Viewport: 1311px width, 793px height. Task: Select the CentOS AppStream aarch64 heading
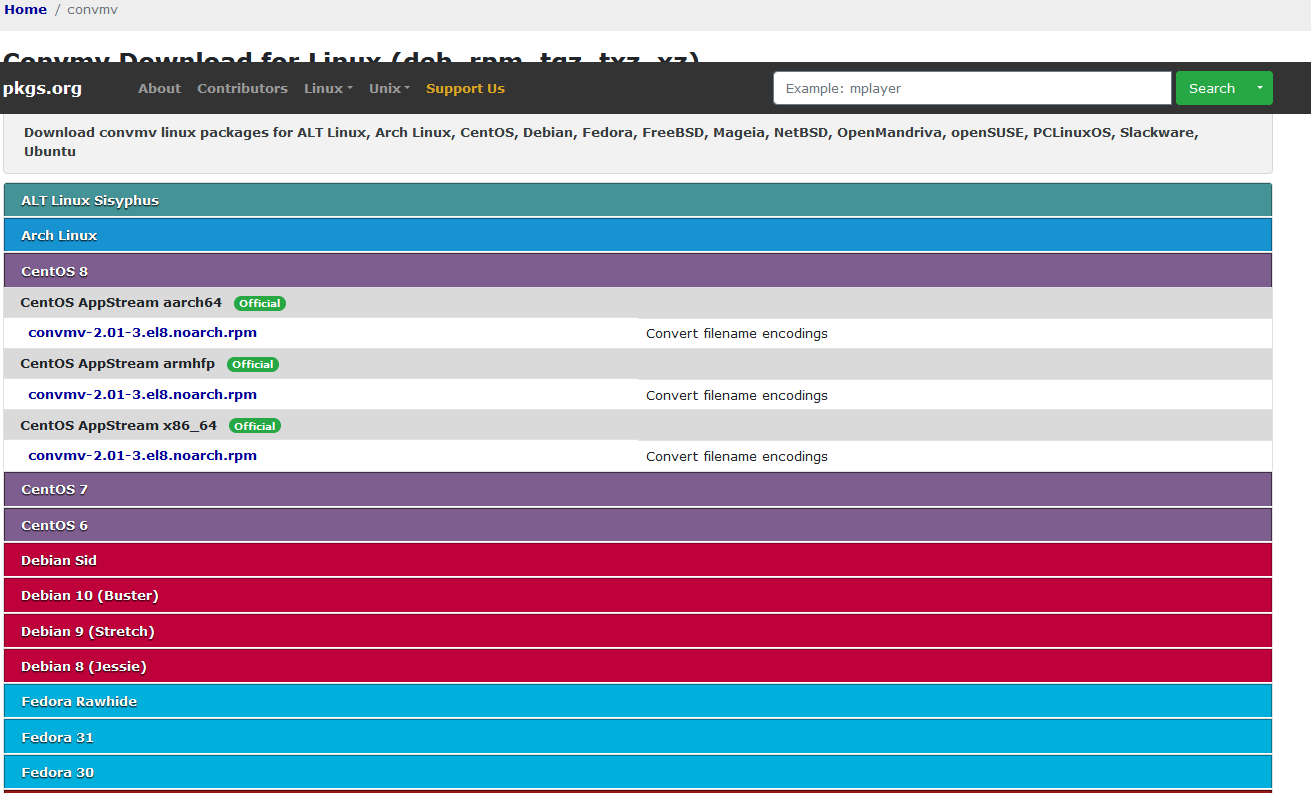click(121, 302)
